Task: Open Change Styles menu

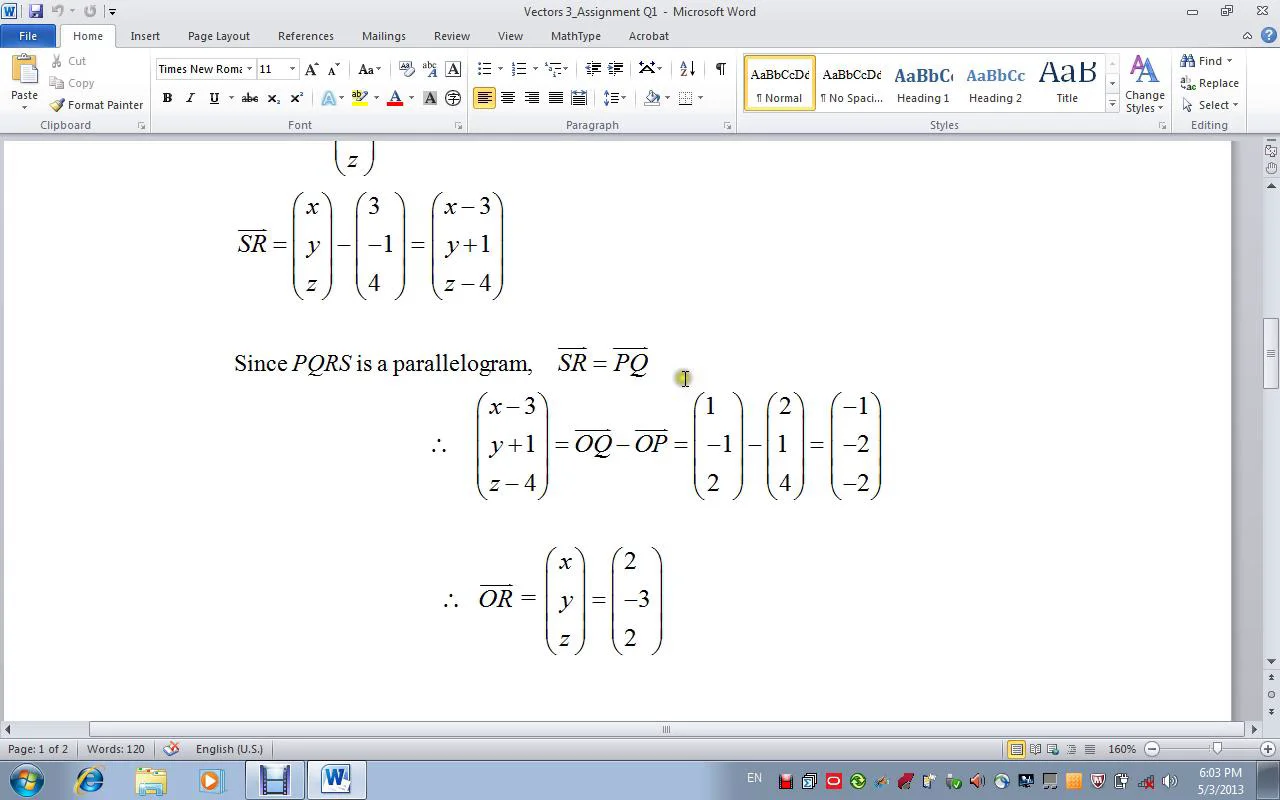Action: pyautogui.click(x=1144, y=85)
